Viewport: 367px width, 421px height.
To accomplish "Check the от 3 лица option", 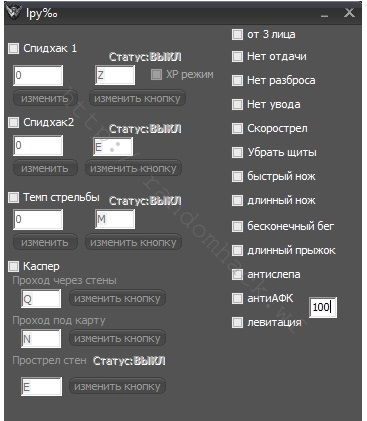I will pos(237,34).
